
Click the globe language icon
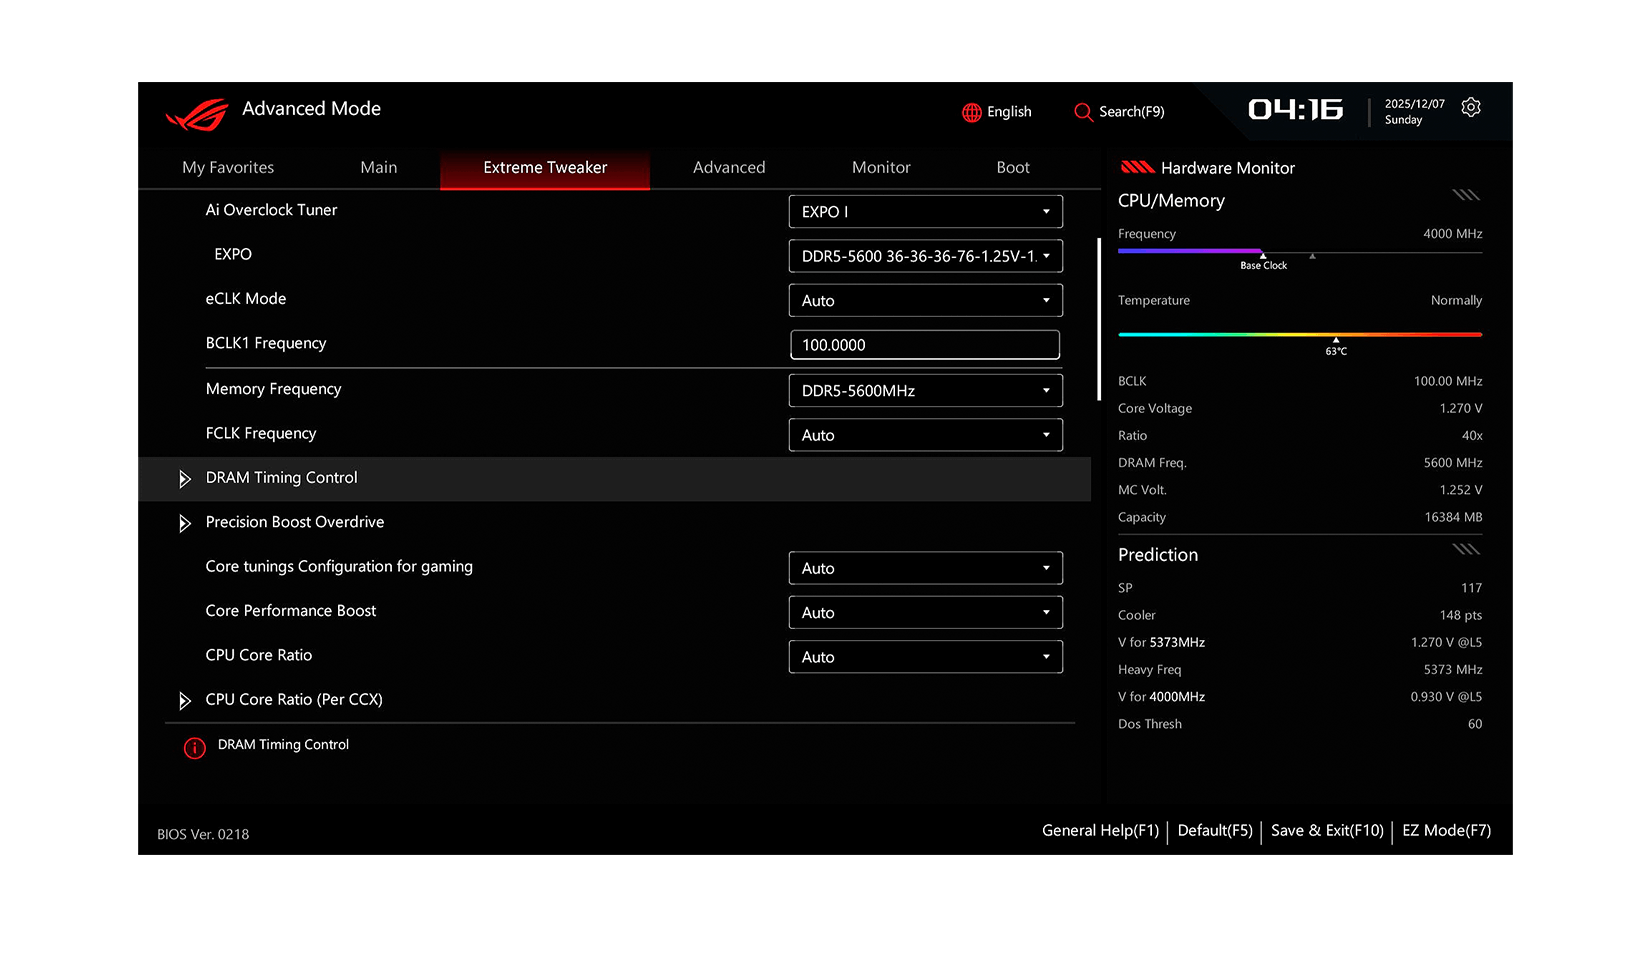coord(971,112)
